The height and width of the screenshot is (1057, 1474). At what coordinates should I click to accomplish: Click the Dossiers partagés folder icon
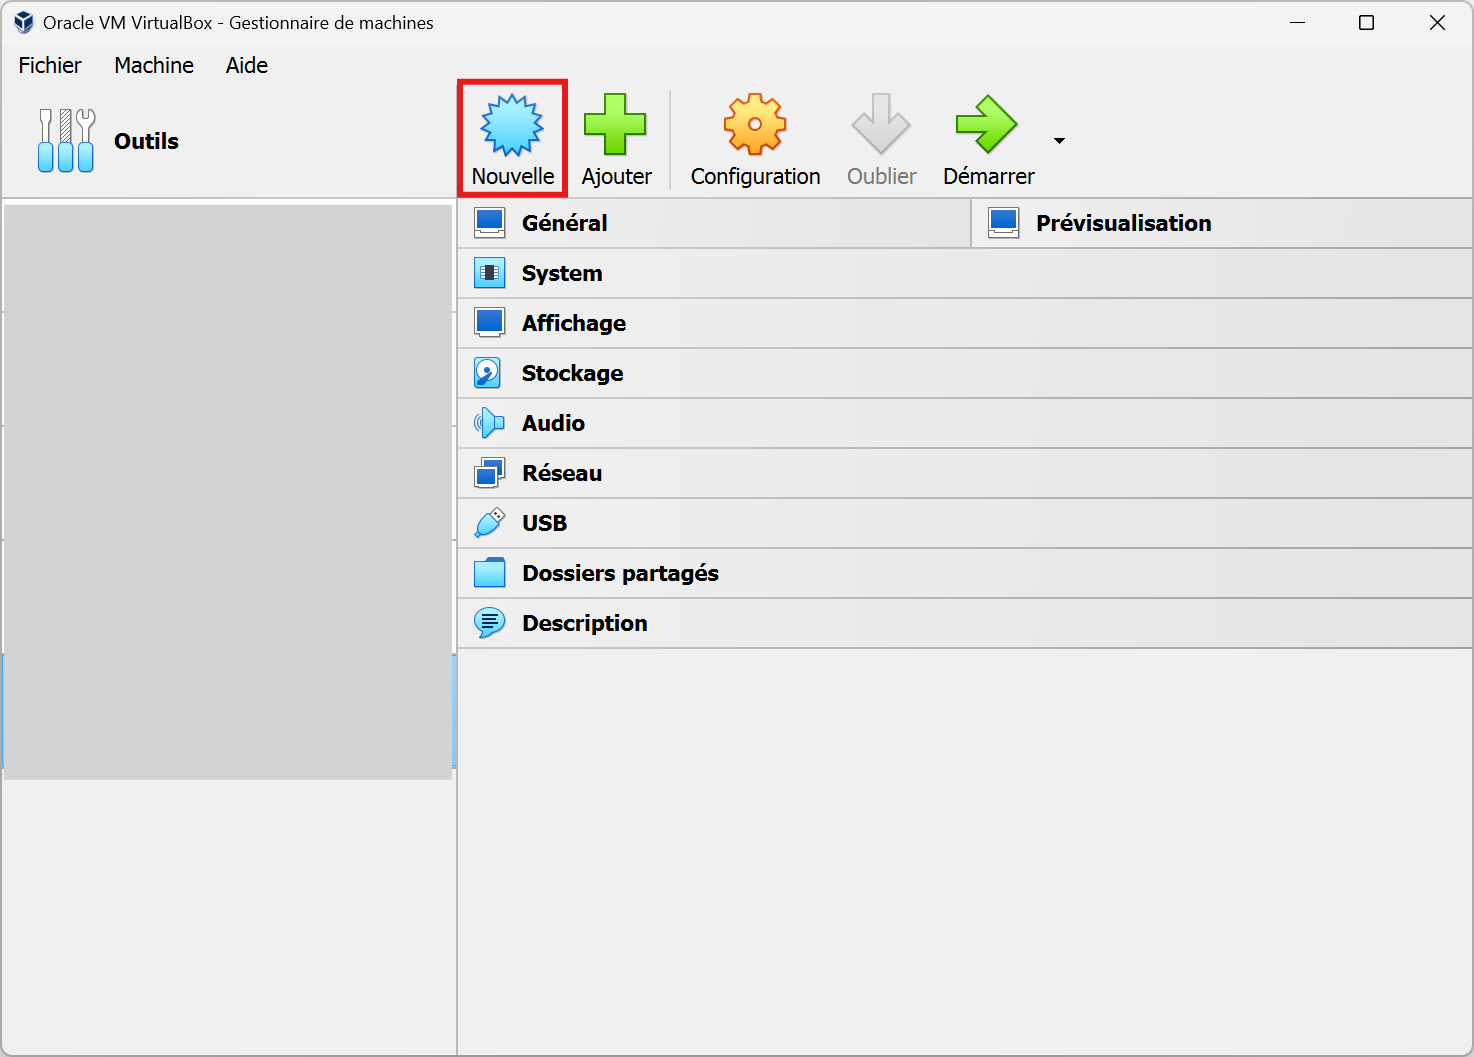[x=489, y=573]
